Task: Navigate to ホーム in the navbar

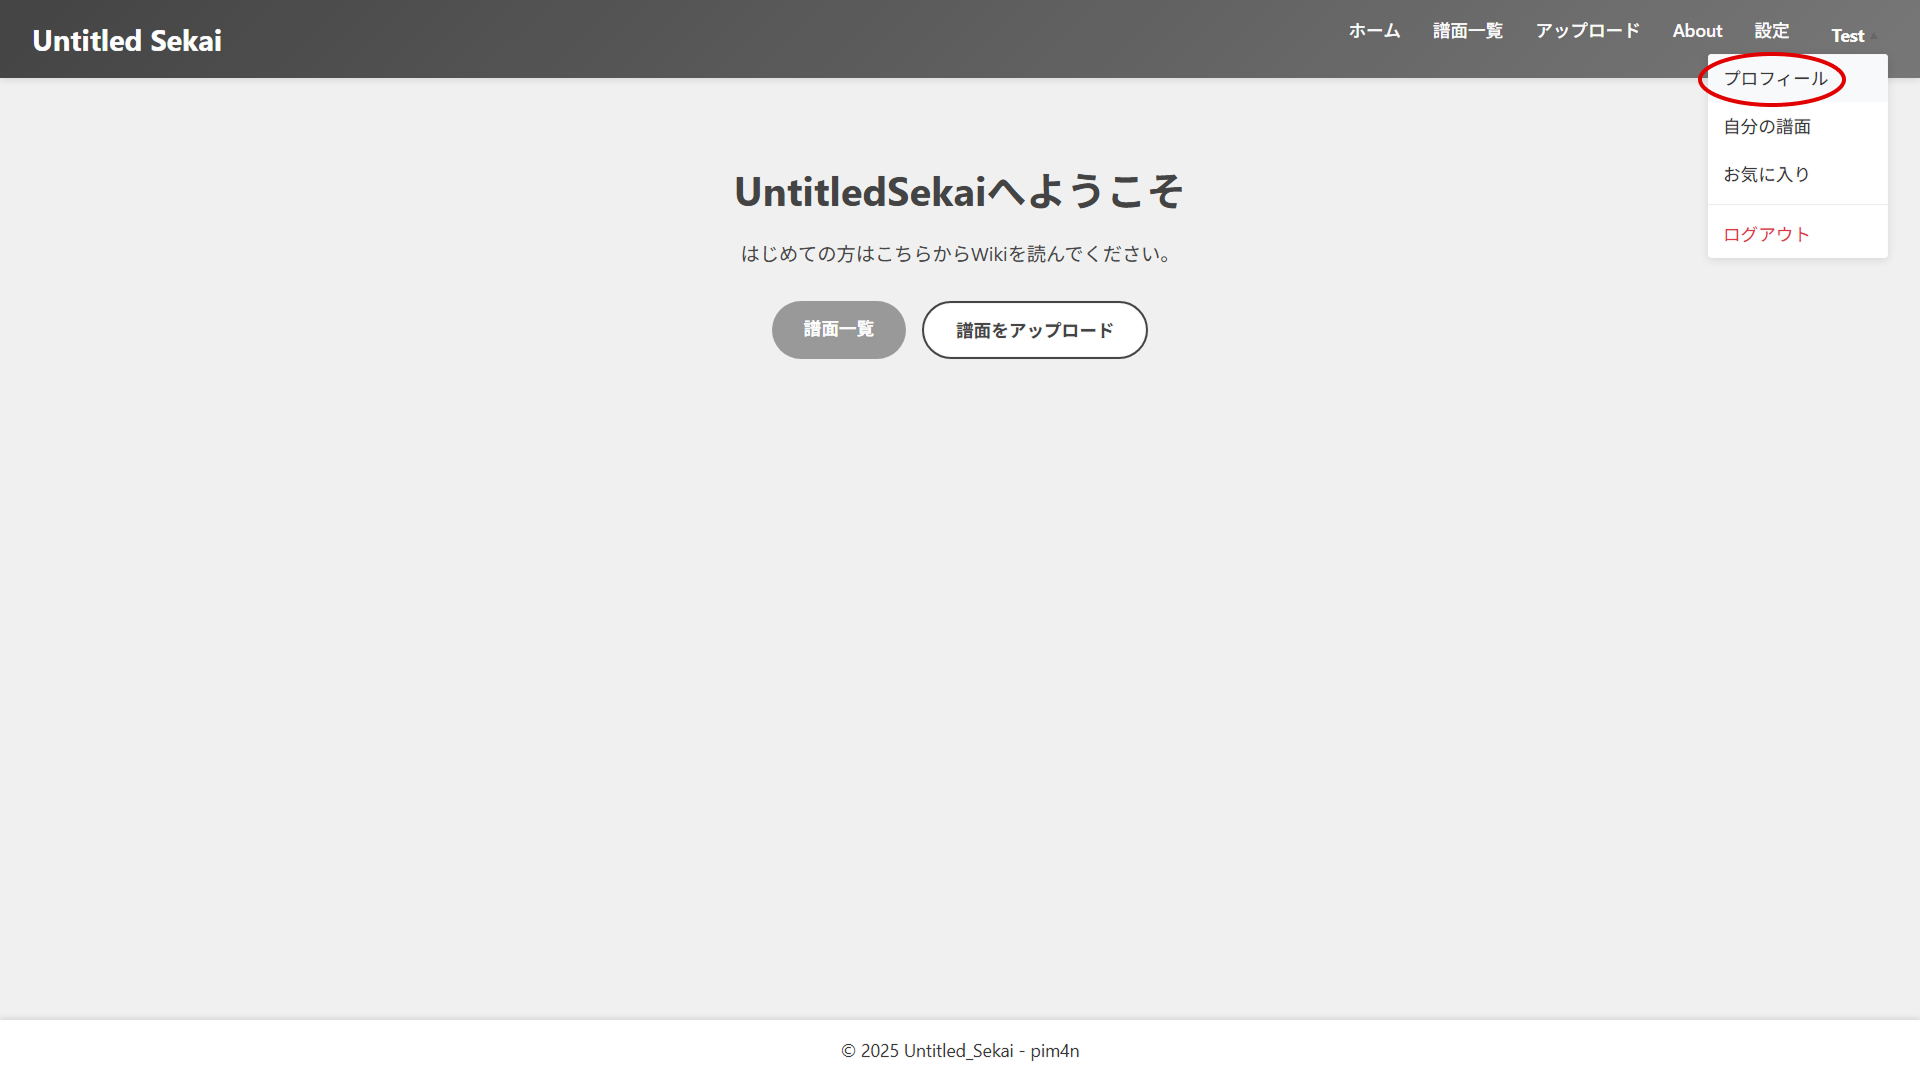Action: 1374,31
